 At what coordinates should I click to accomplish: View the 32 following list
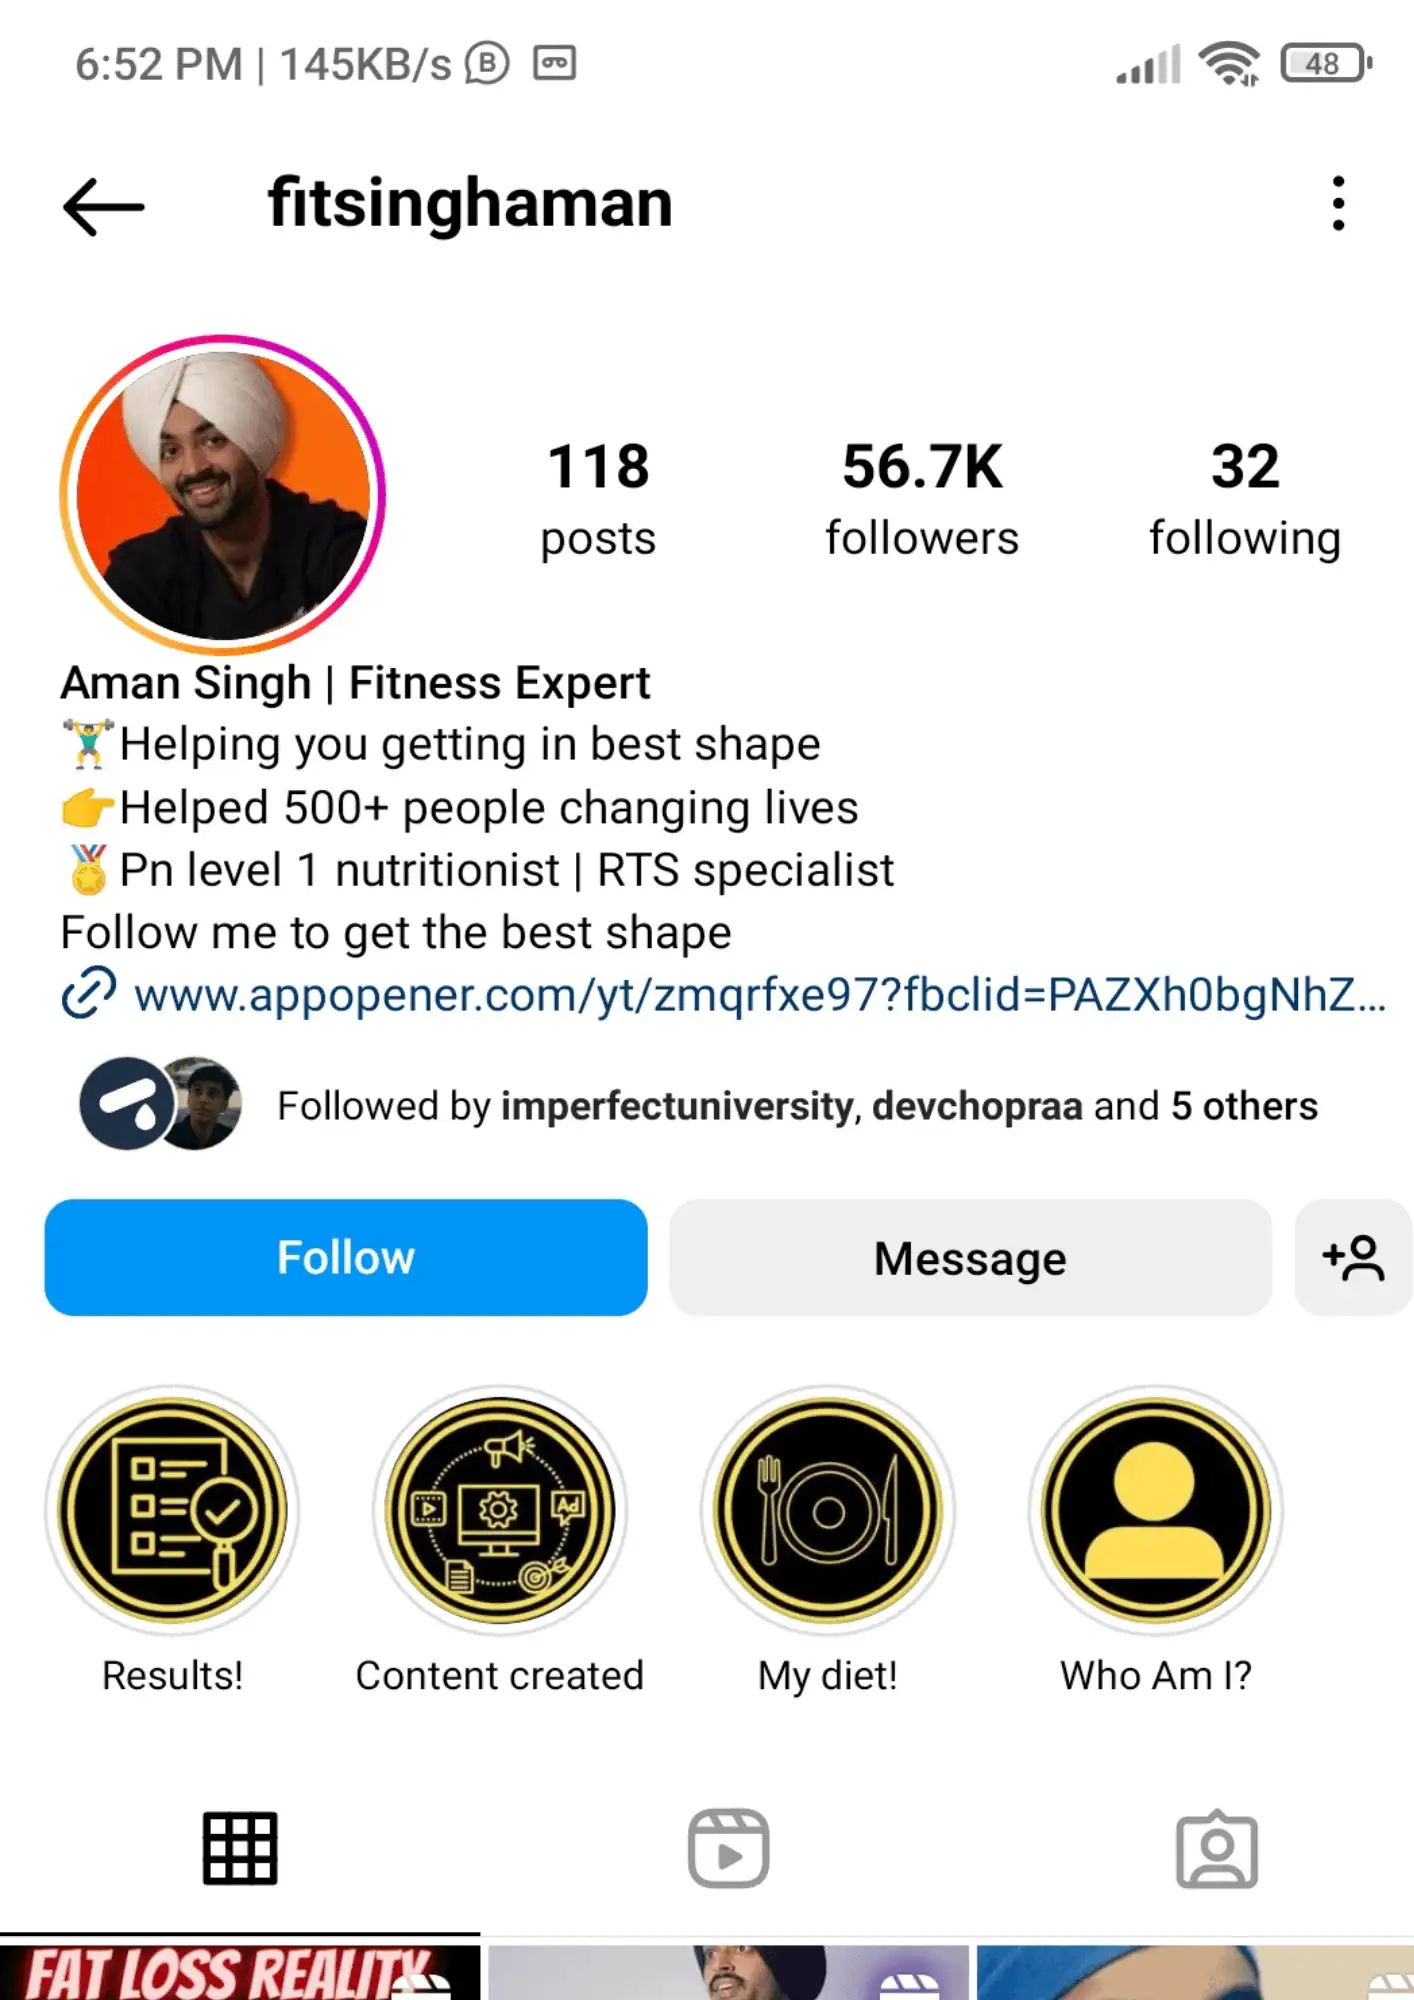tap(1245, 499)
